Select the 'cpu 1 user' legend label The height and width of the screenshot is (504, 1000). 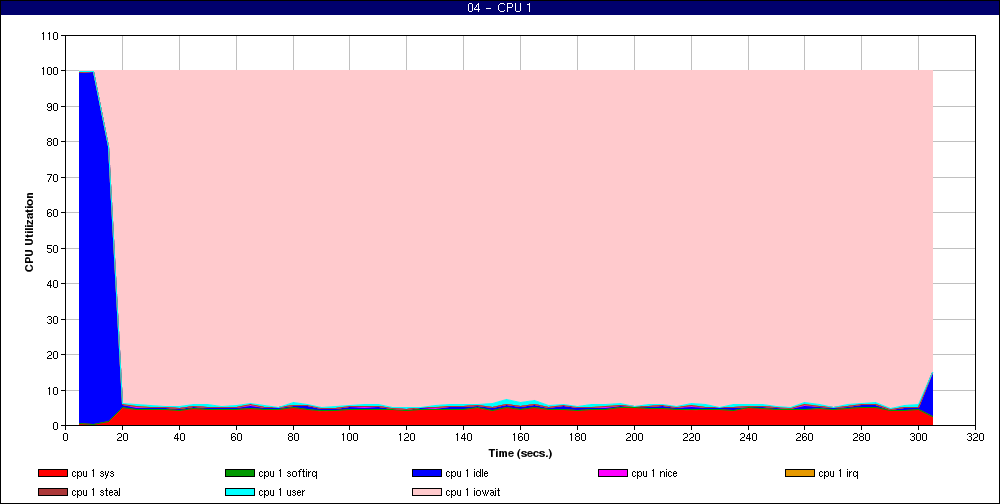(281, 493)
